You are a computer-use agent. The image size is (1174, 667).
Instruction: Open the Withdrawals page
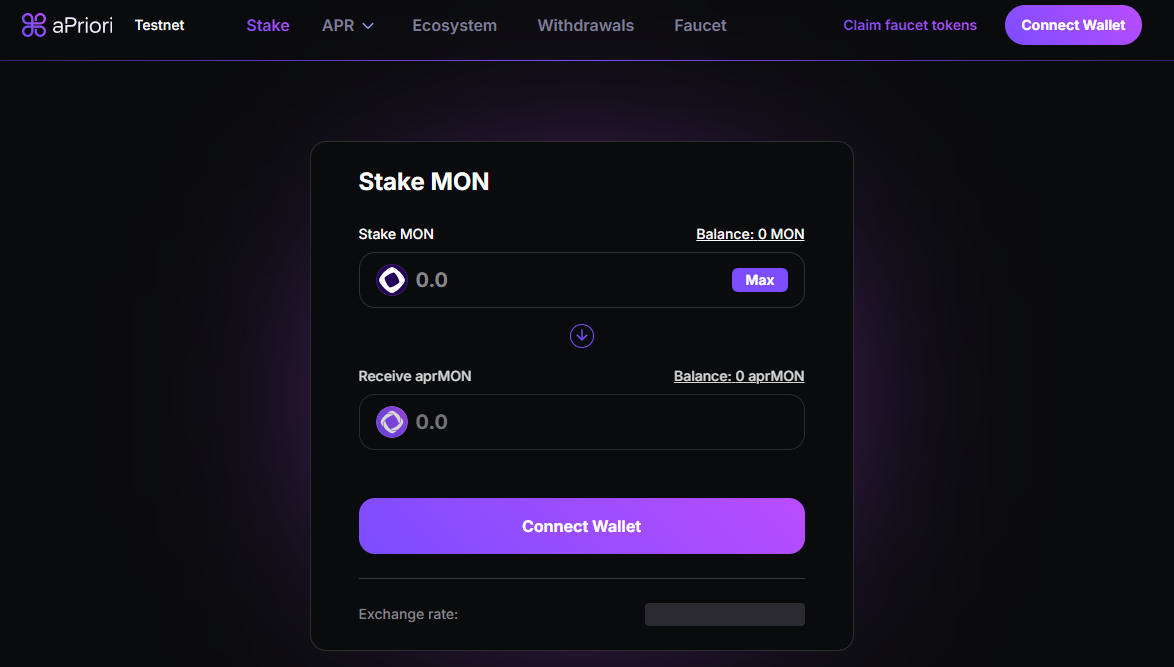(585, 25)
